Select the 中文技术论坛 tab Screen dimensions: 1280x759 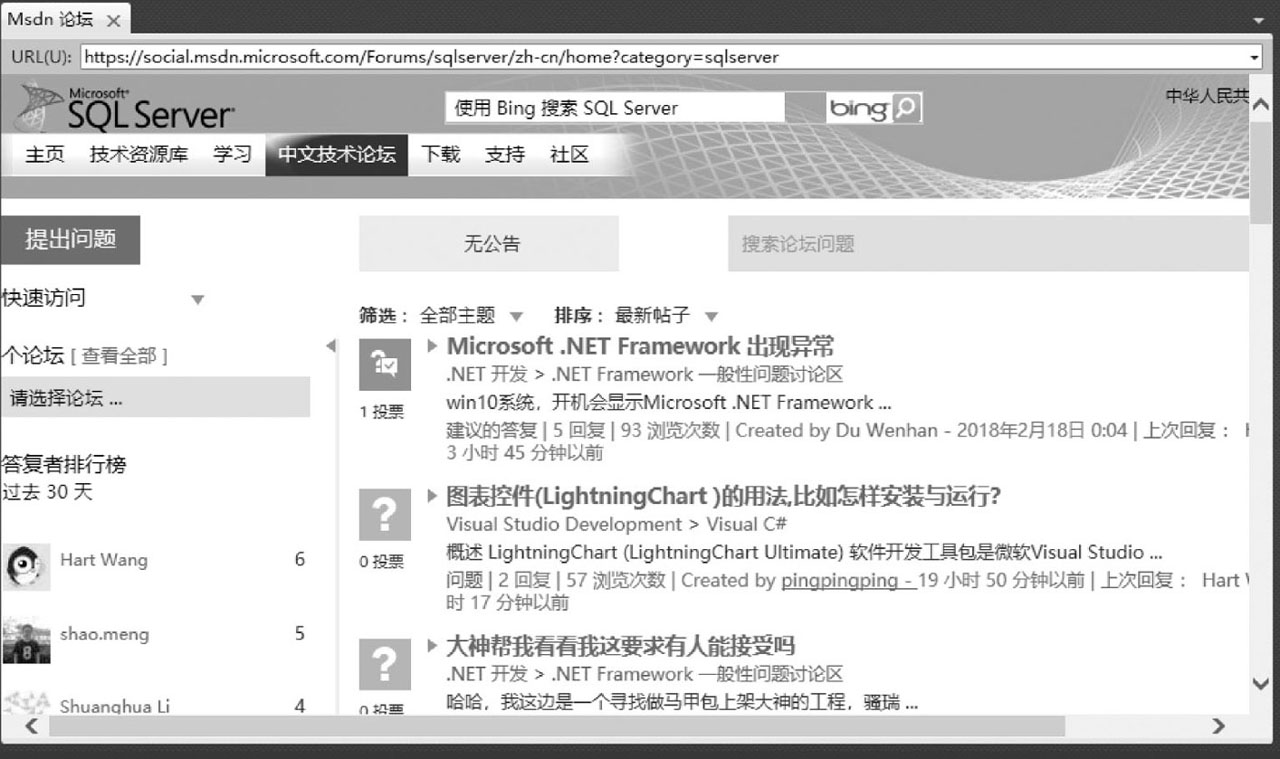(x=337, y=155)
